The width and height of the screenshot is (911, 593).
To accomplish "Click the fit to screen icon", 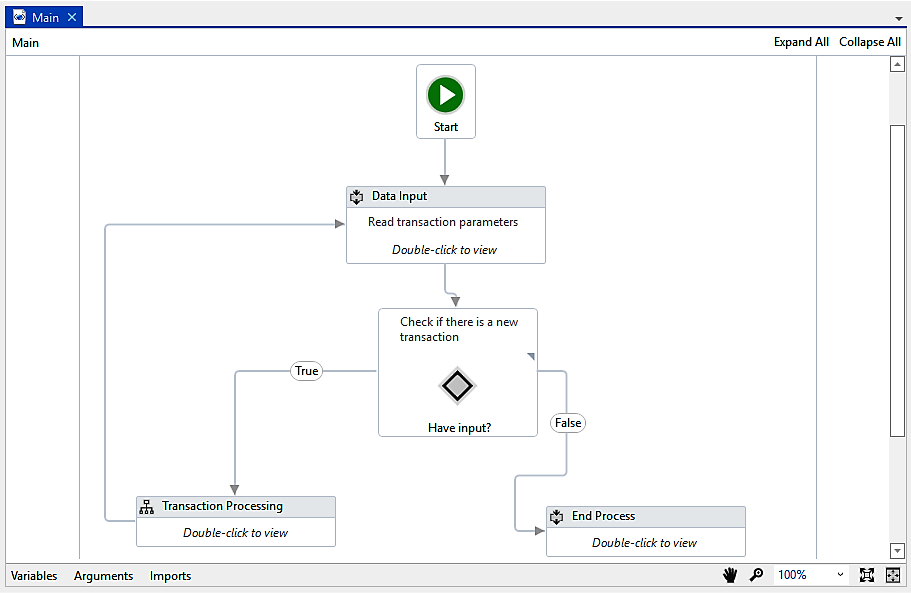I will pos(867,575).
